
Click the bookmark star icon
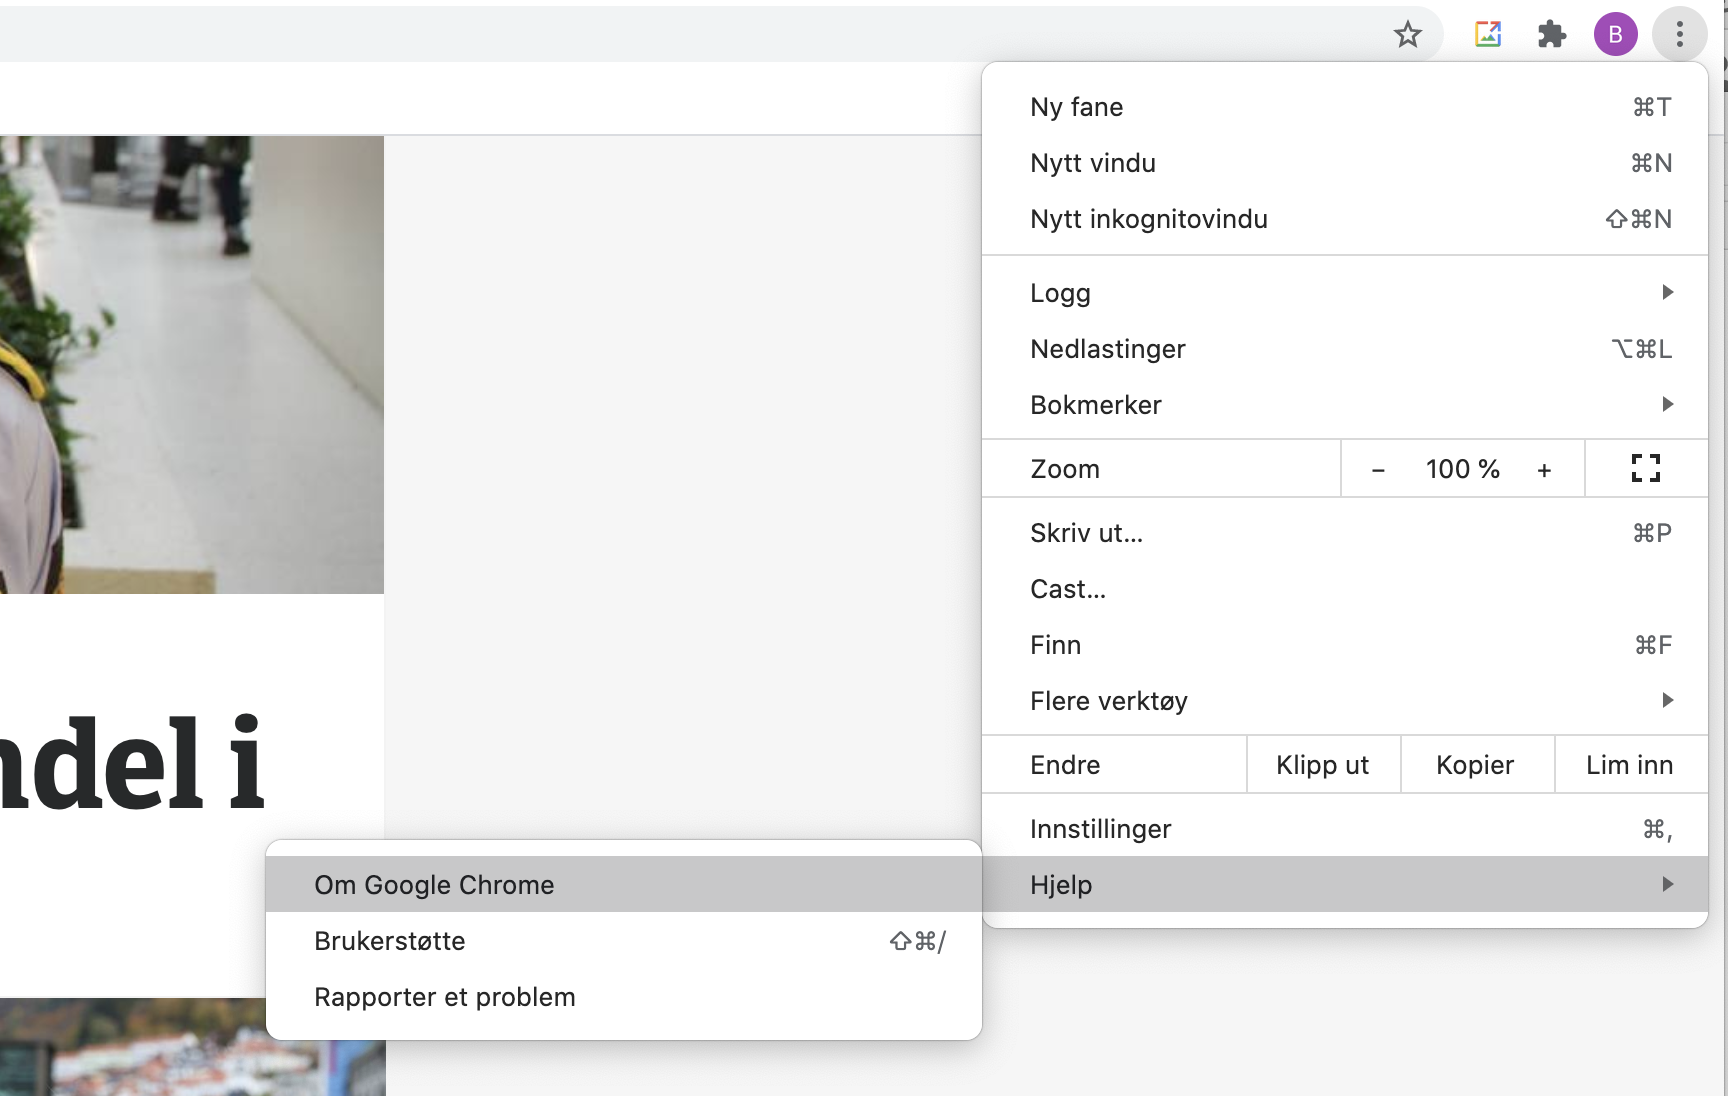click(1408, 34)
